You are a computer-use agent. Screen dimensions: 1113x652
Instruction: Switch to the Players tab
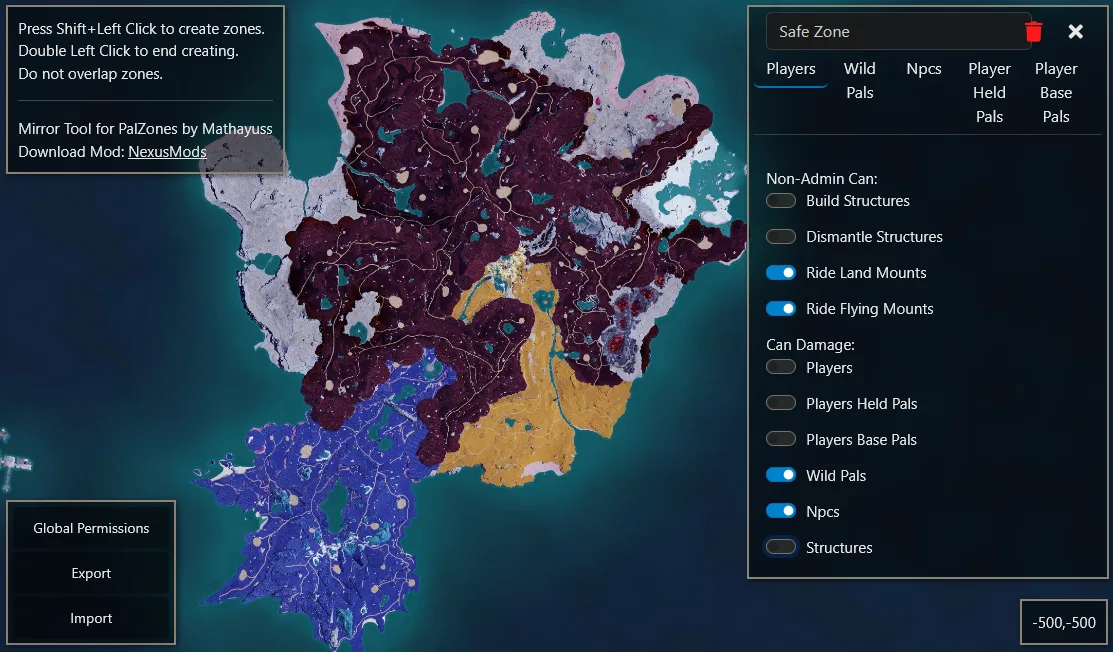click(x=791, y=69)
